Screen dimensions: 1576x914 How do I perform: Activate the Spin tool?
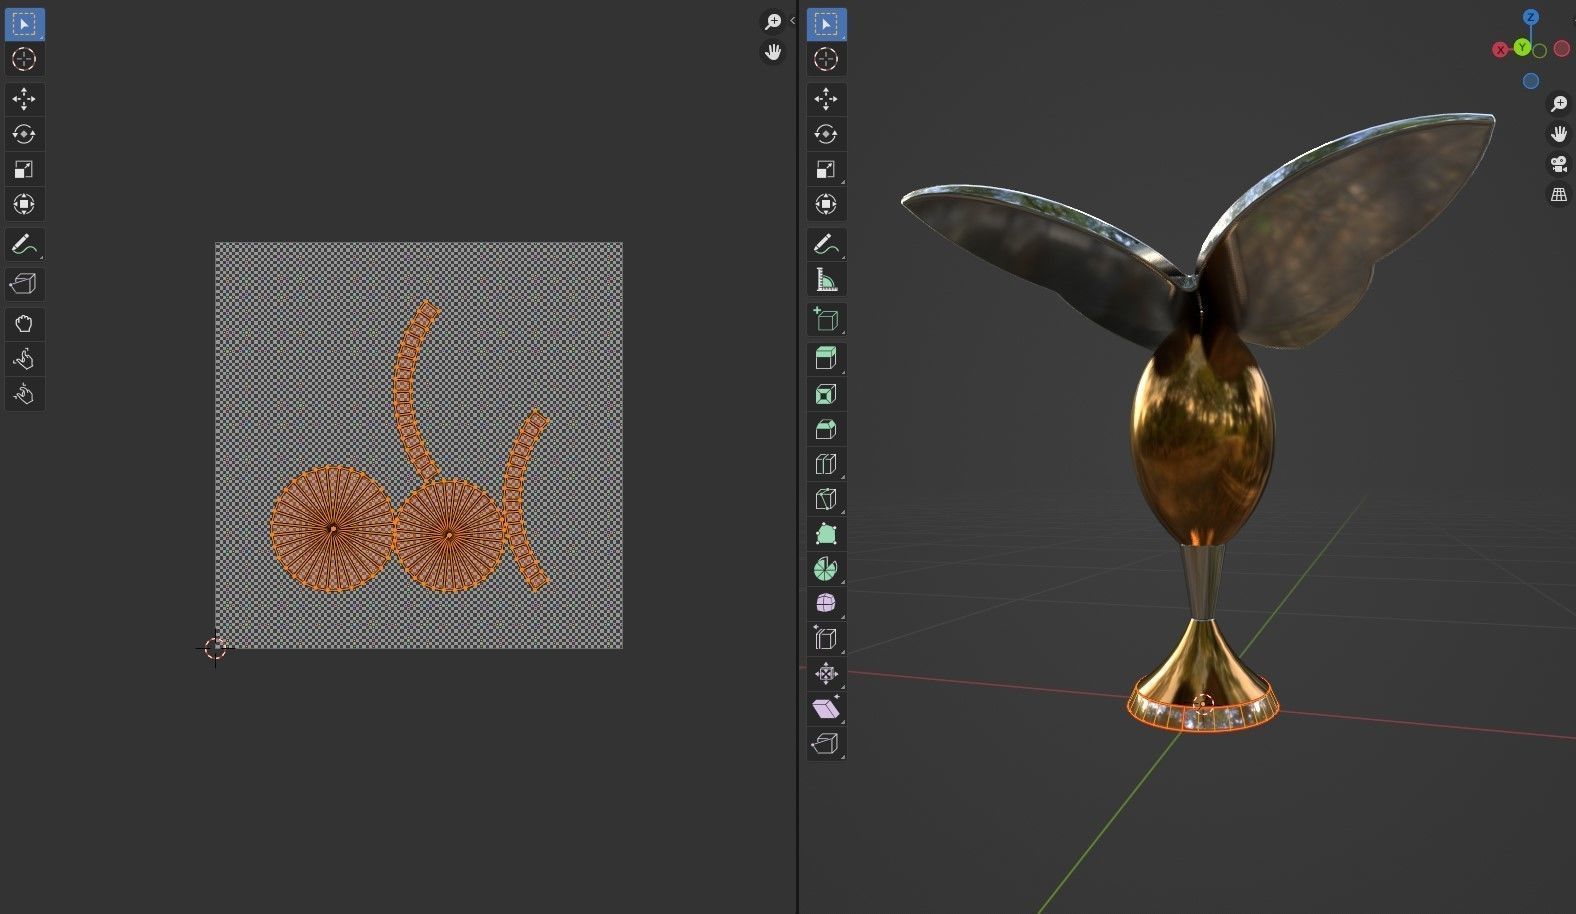coord(826,569)
